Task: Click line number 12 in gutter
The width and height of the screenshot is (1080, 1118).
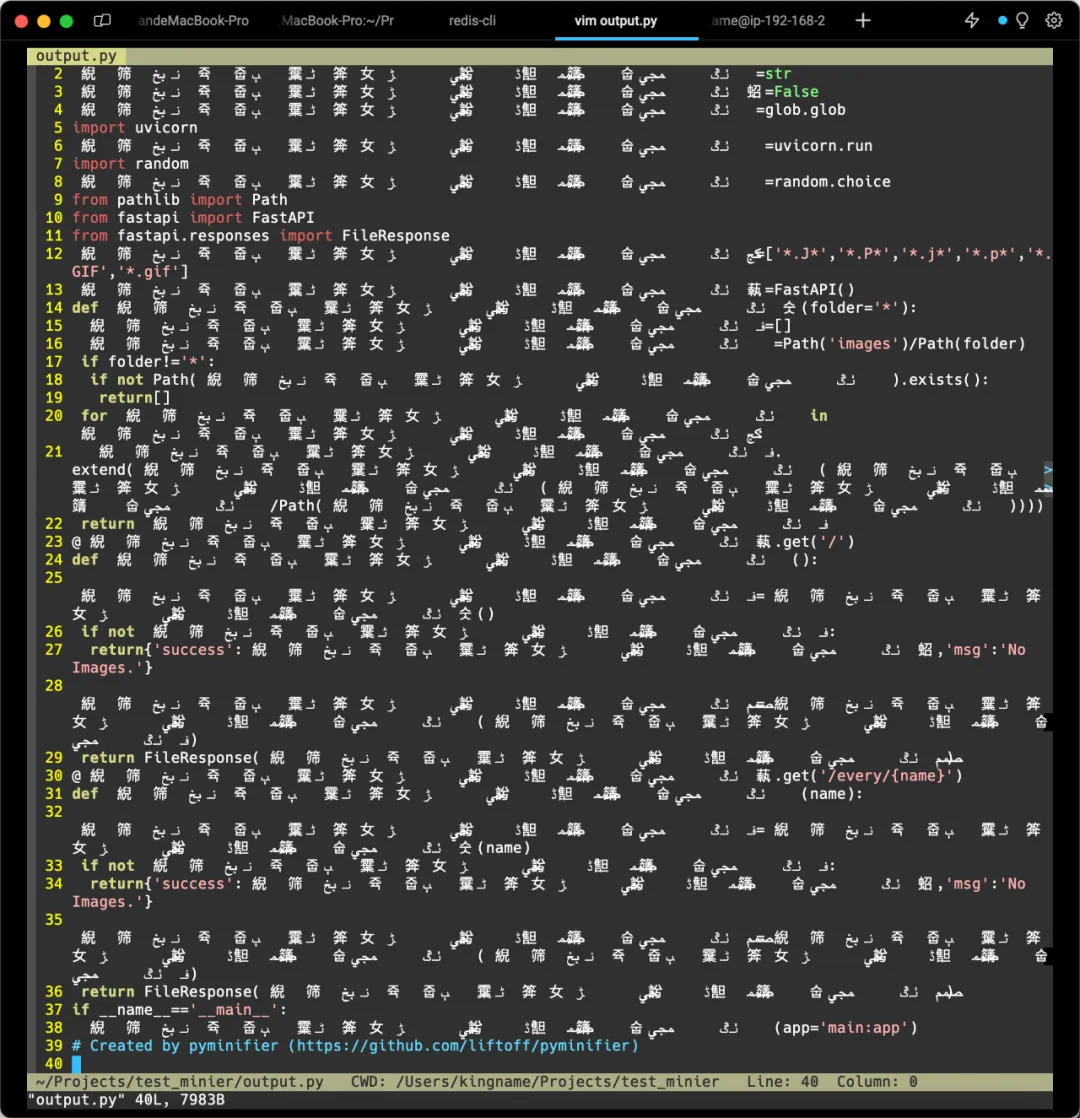Action: click(x=53, y=254)
